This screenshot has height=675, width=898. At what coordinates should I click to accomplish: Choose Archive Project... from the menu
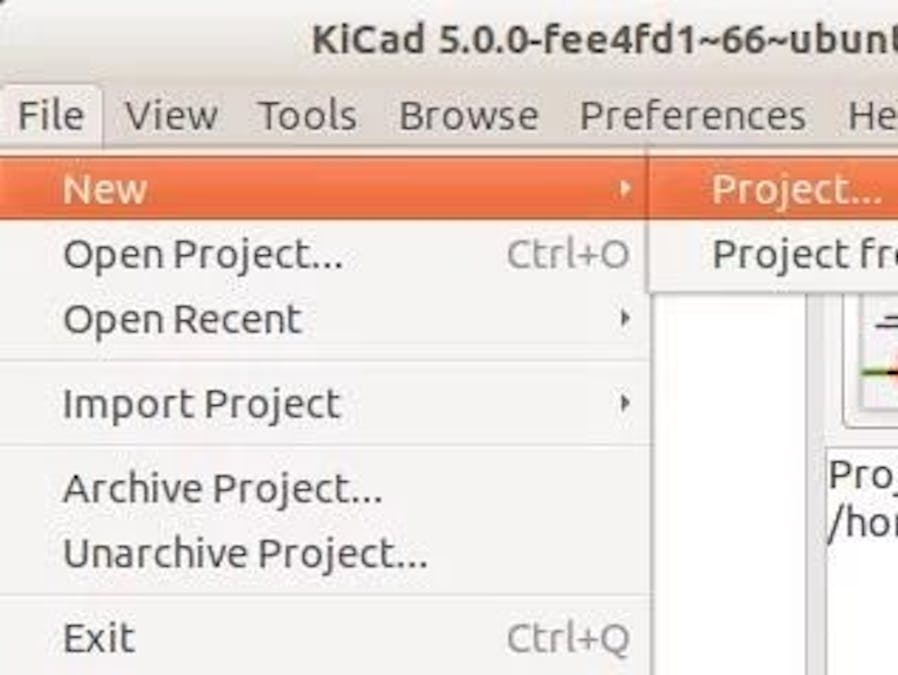[x=222, y=489]
